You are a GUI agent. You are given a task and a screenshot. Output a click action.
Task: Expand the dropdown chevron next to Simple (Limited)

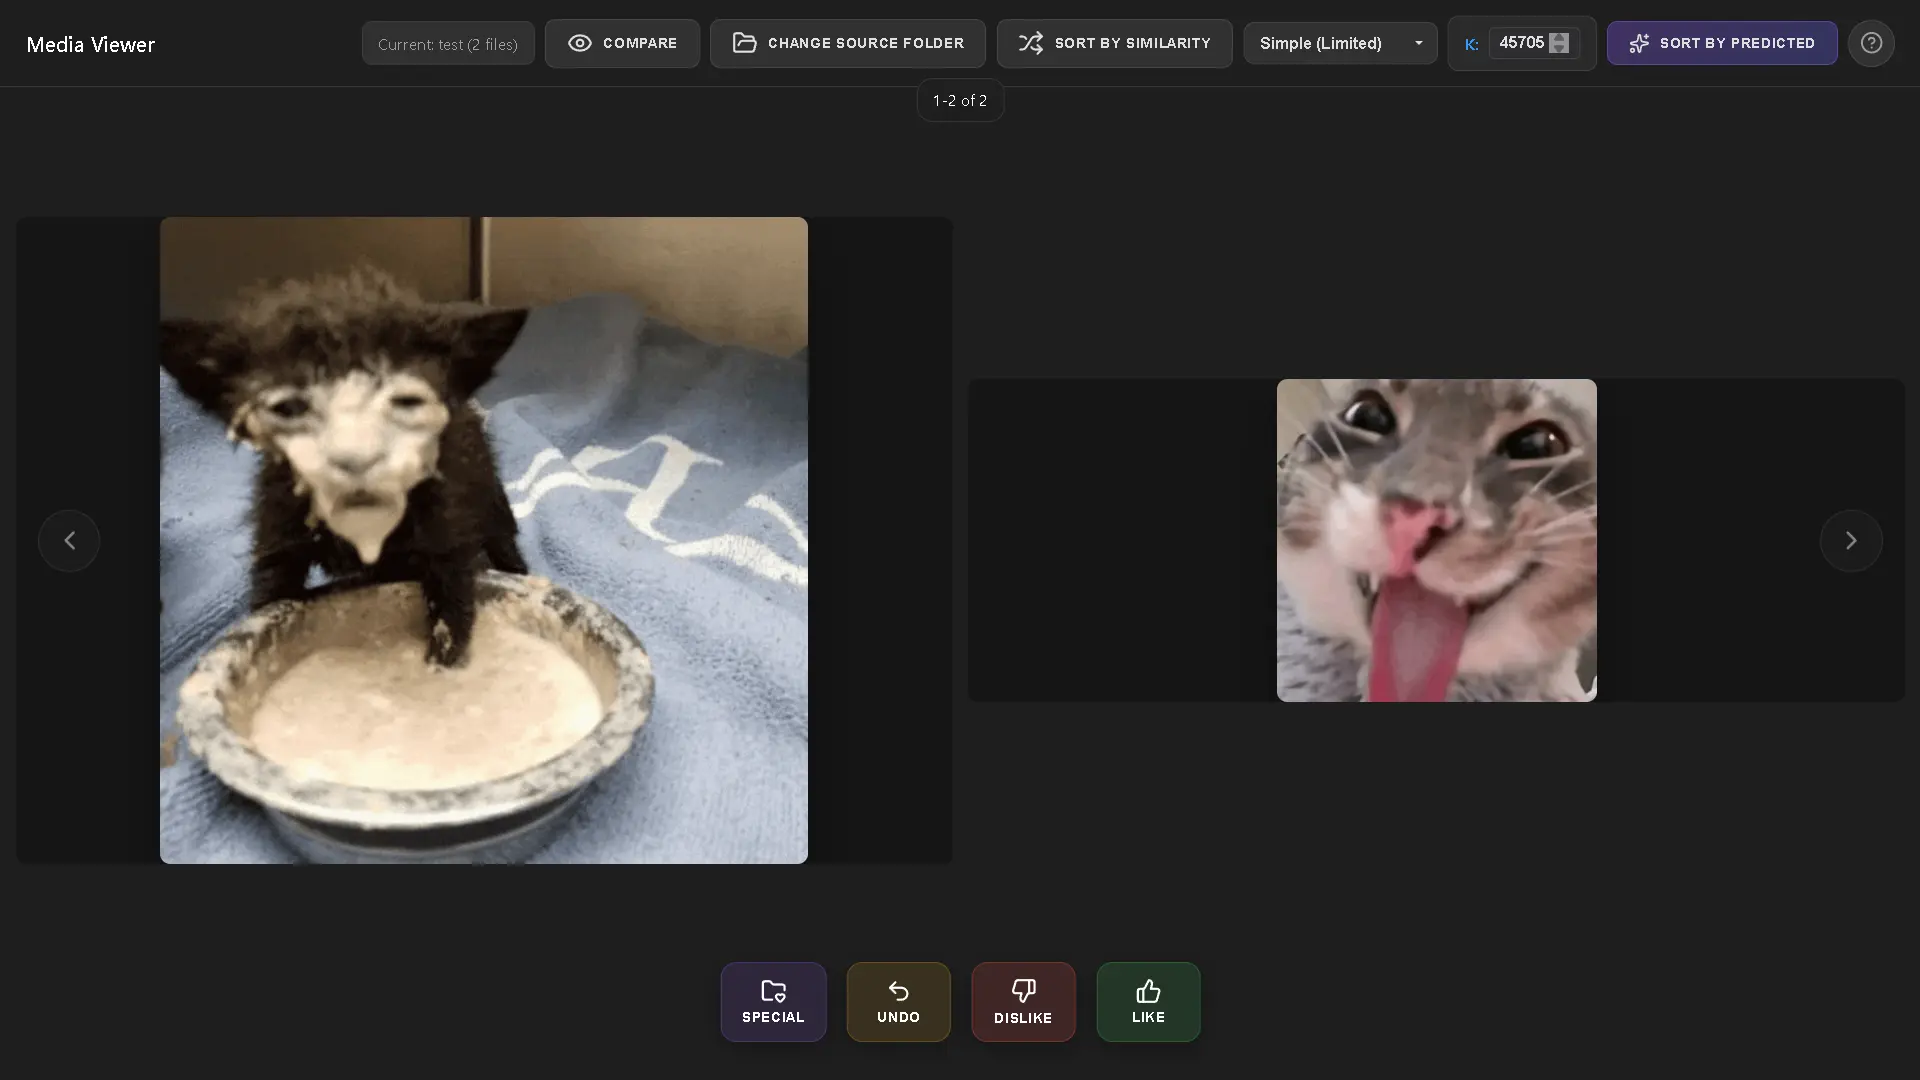(x=1419, y=43)
